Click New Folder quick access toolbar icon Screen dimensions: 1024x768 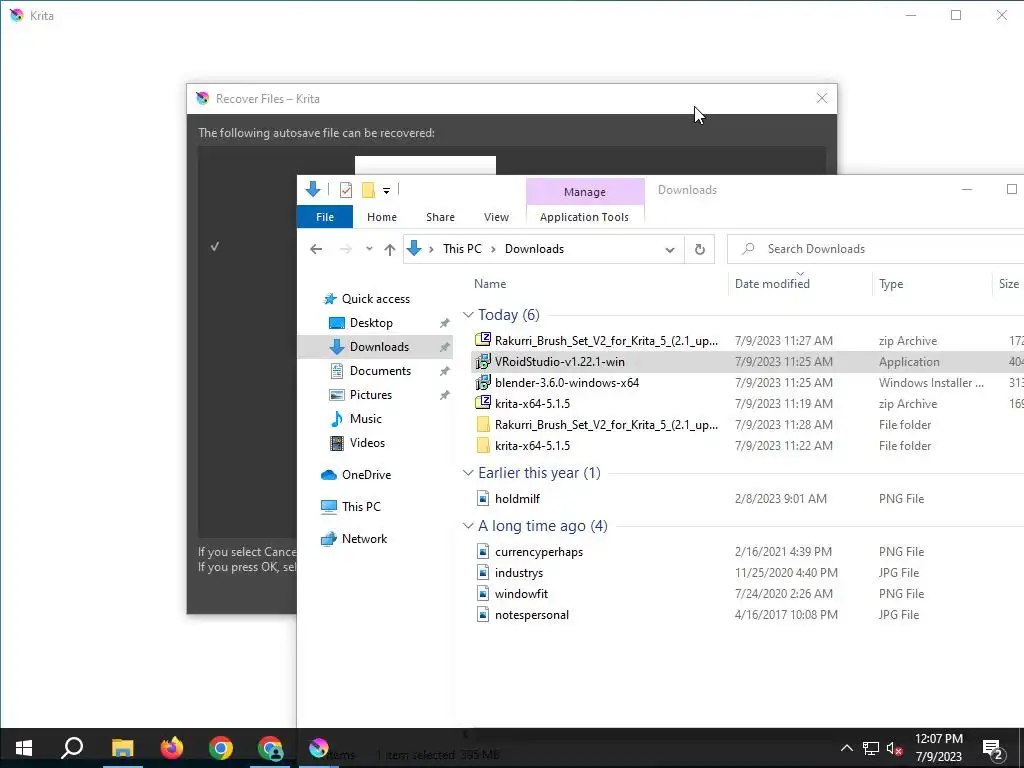pyautogui.click(x=368, y=190)
